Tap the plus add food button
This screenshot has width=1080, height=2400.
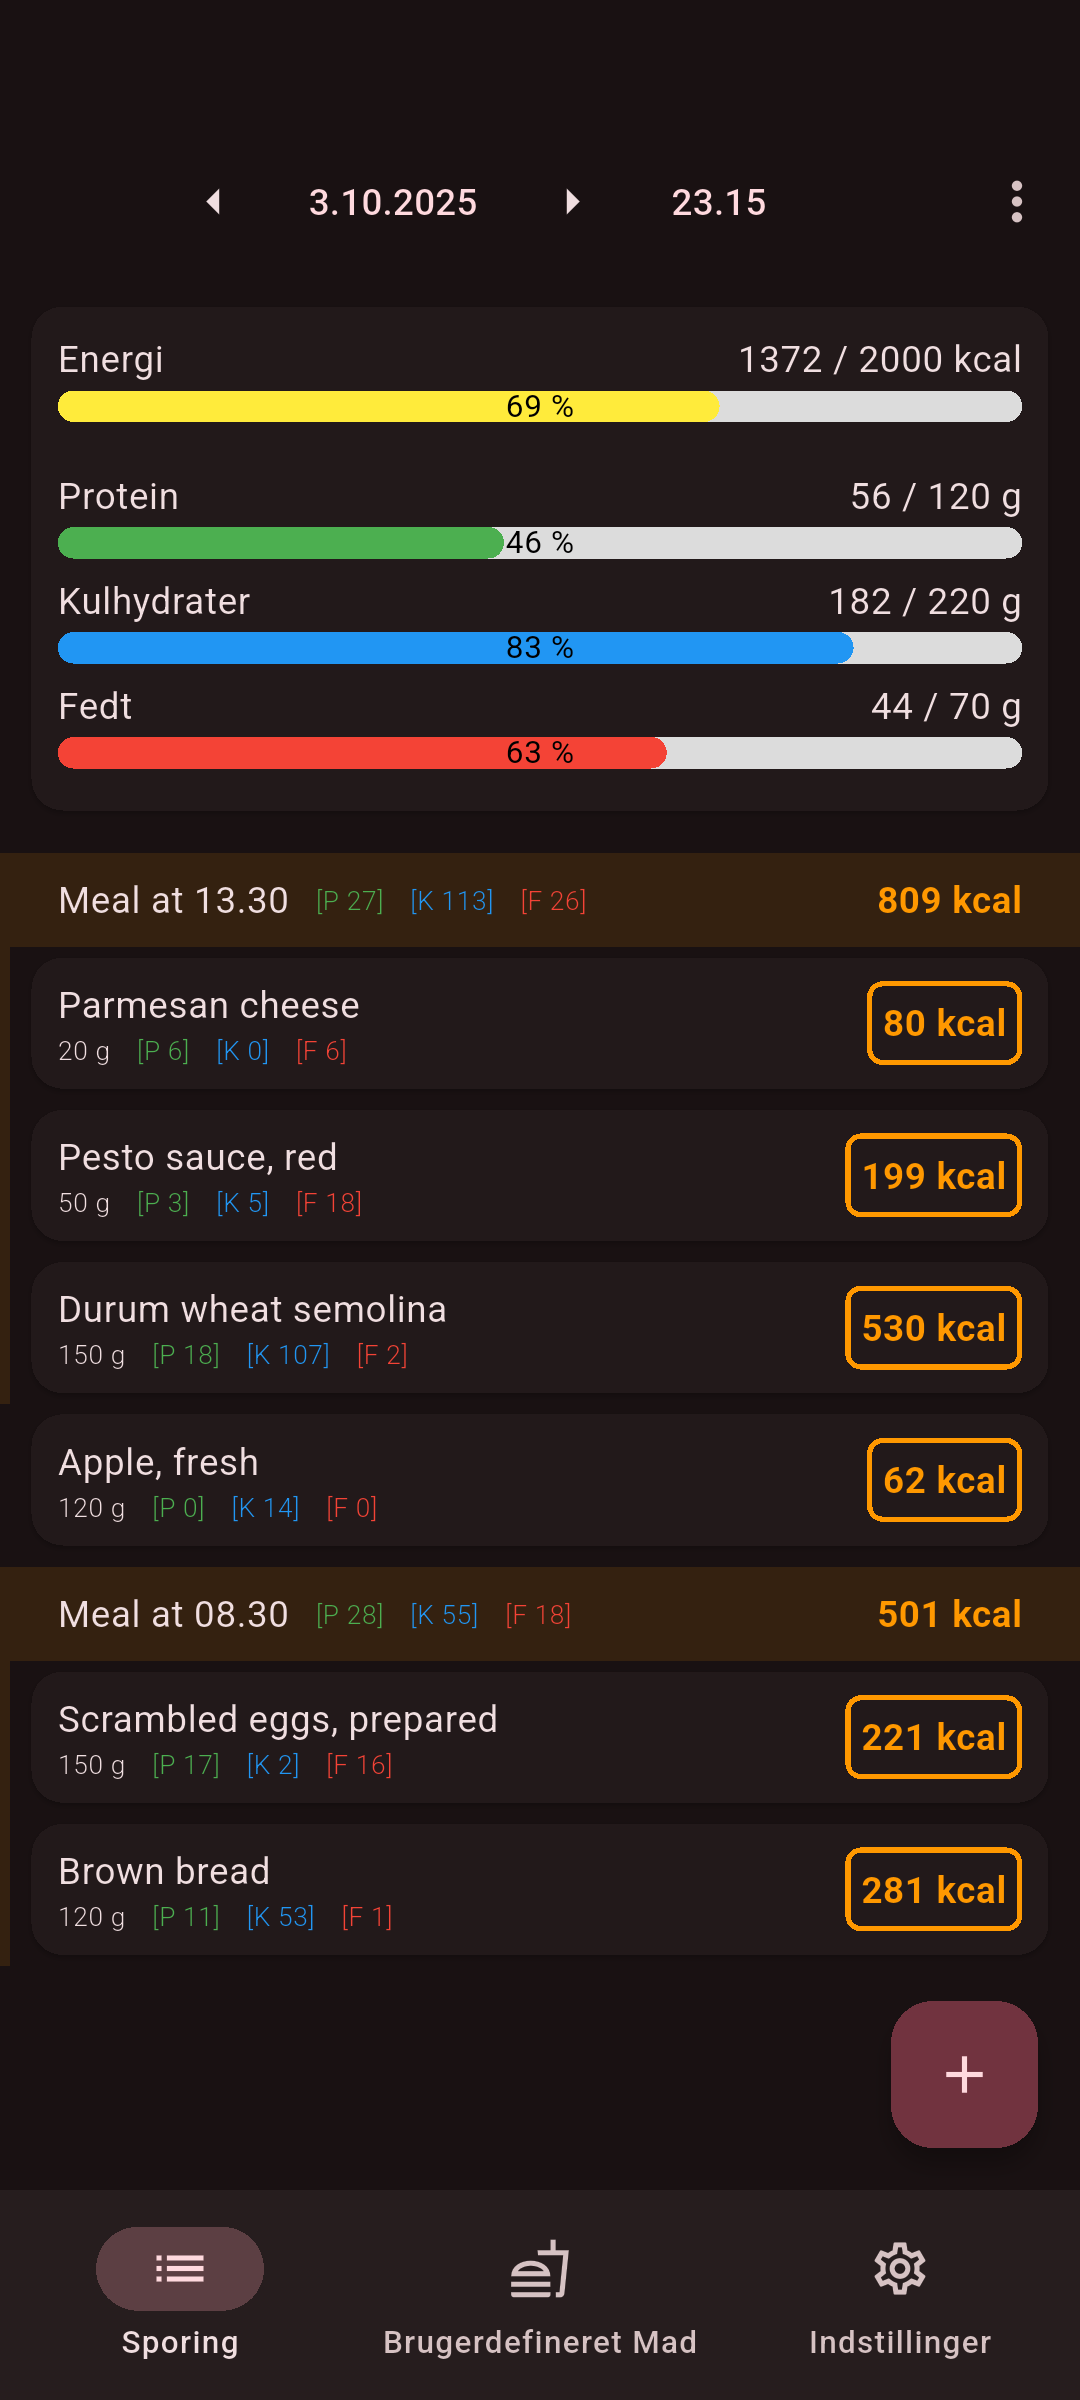pos(964,2074)
